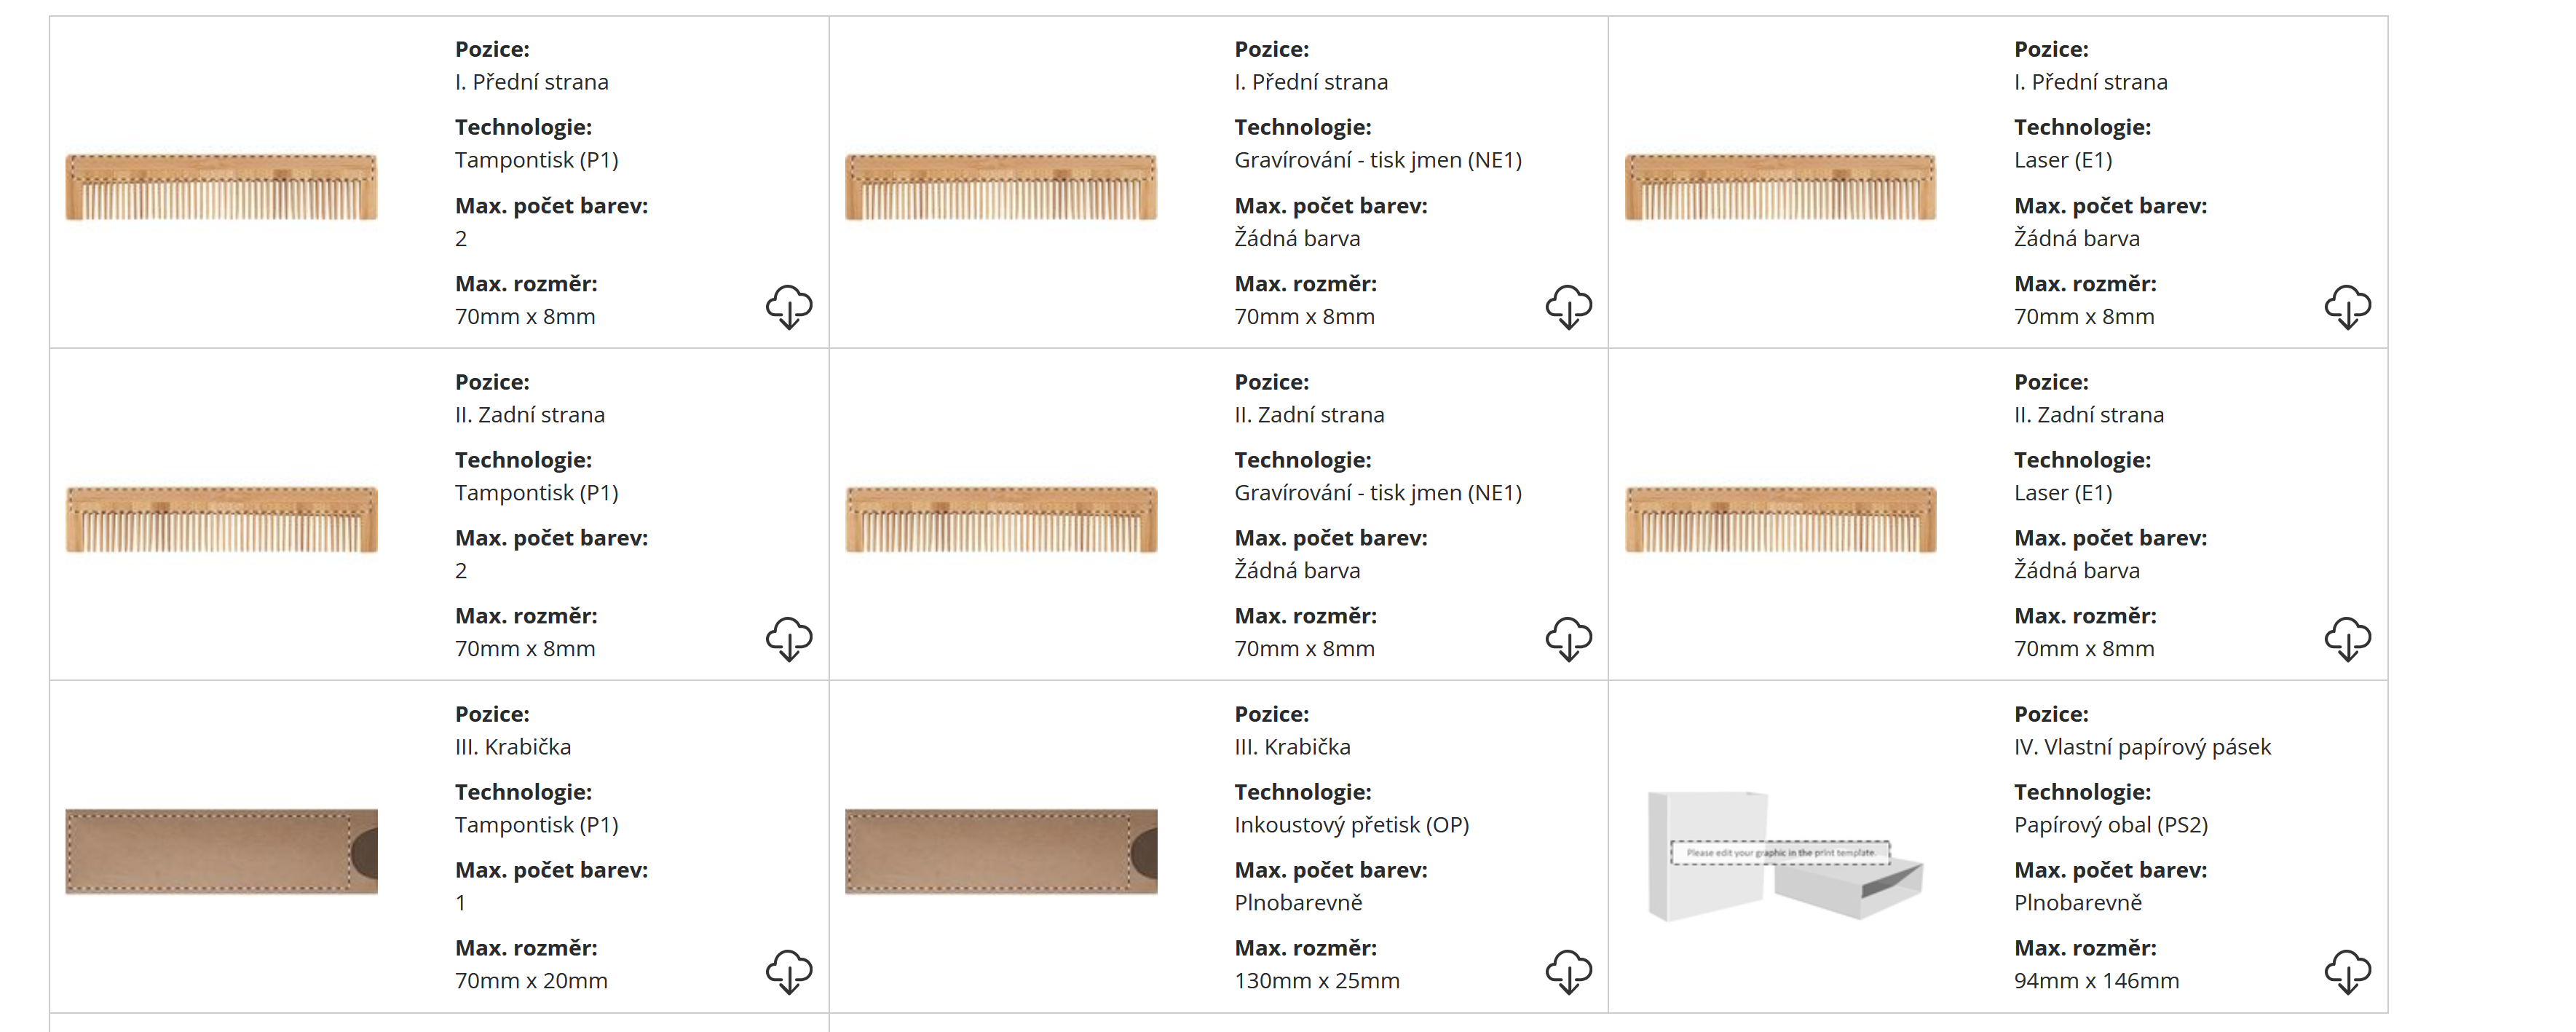2576x1032 pixels.
Task: Open comb image for front side Gravírování
Action: tap(1001, 187)
